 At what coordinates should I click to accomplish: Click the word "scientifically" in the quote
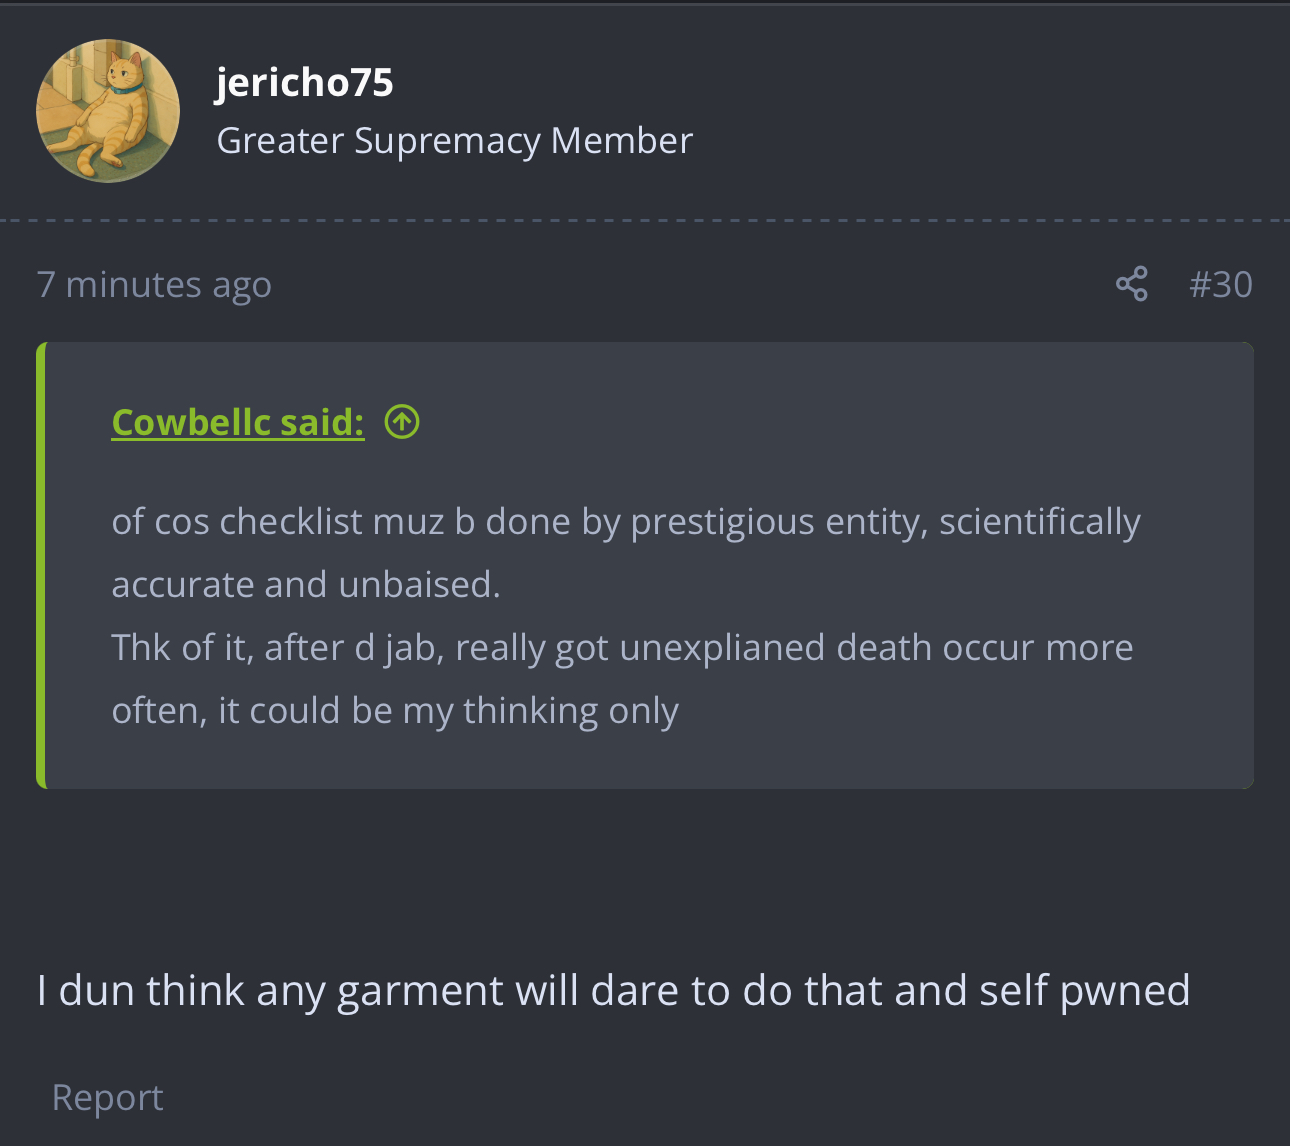pyautogui.click(x=1040, y=523)
